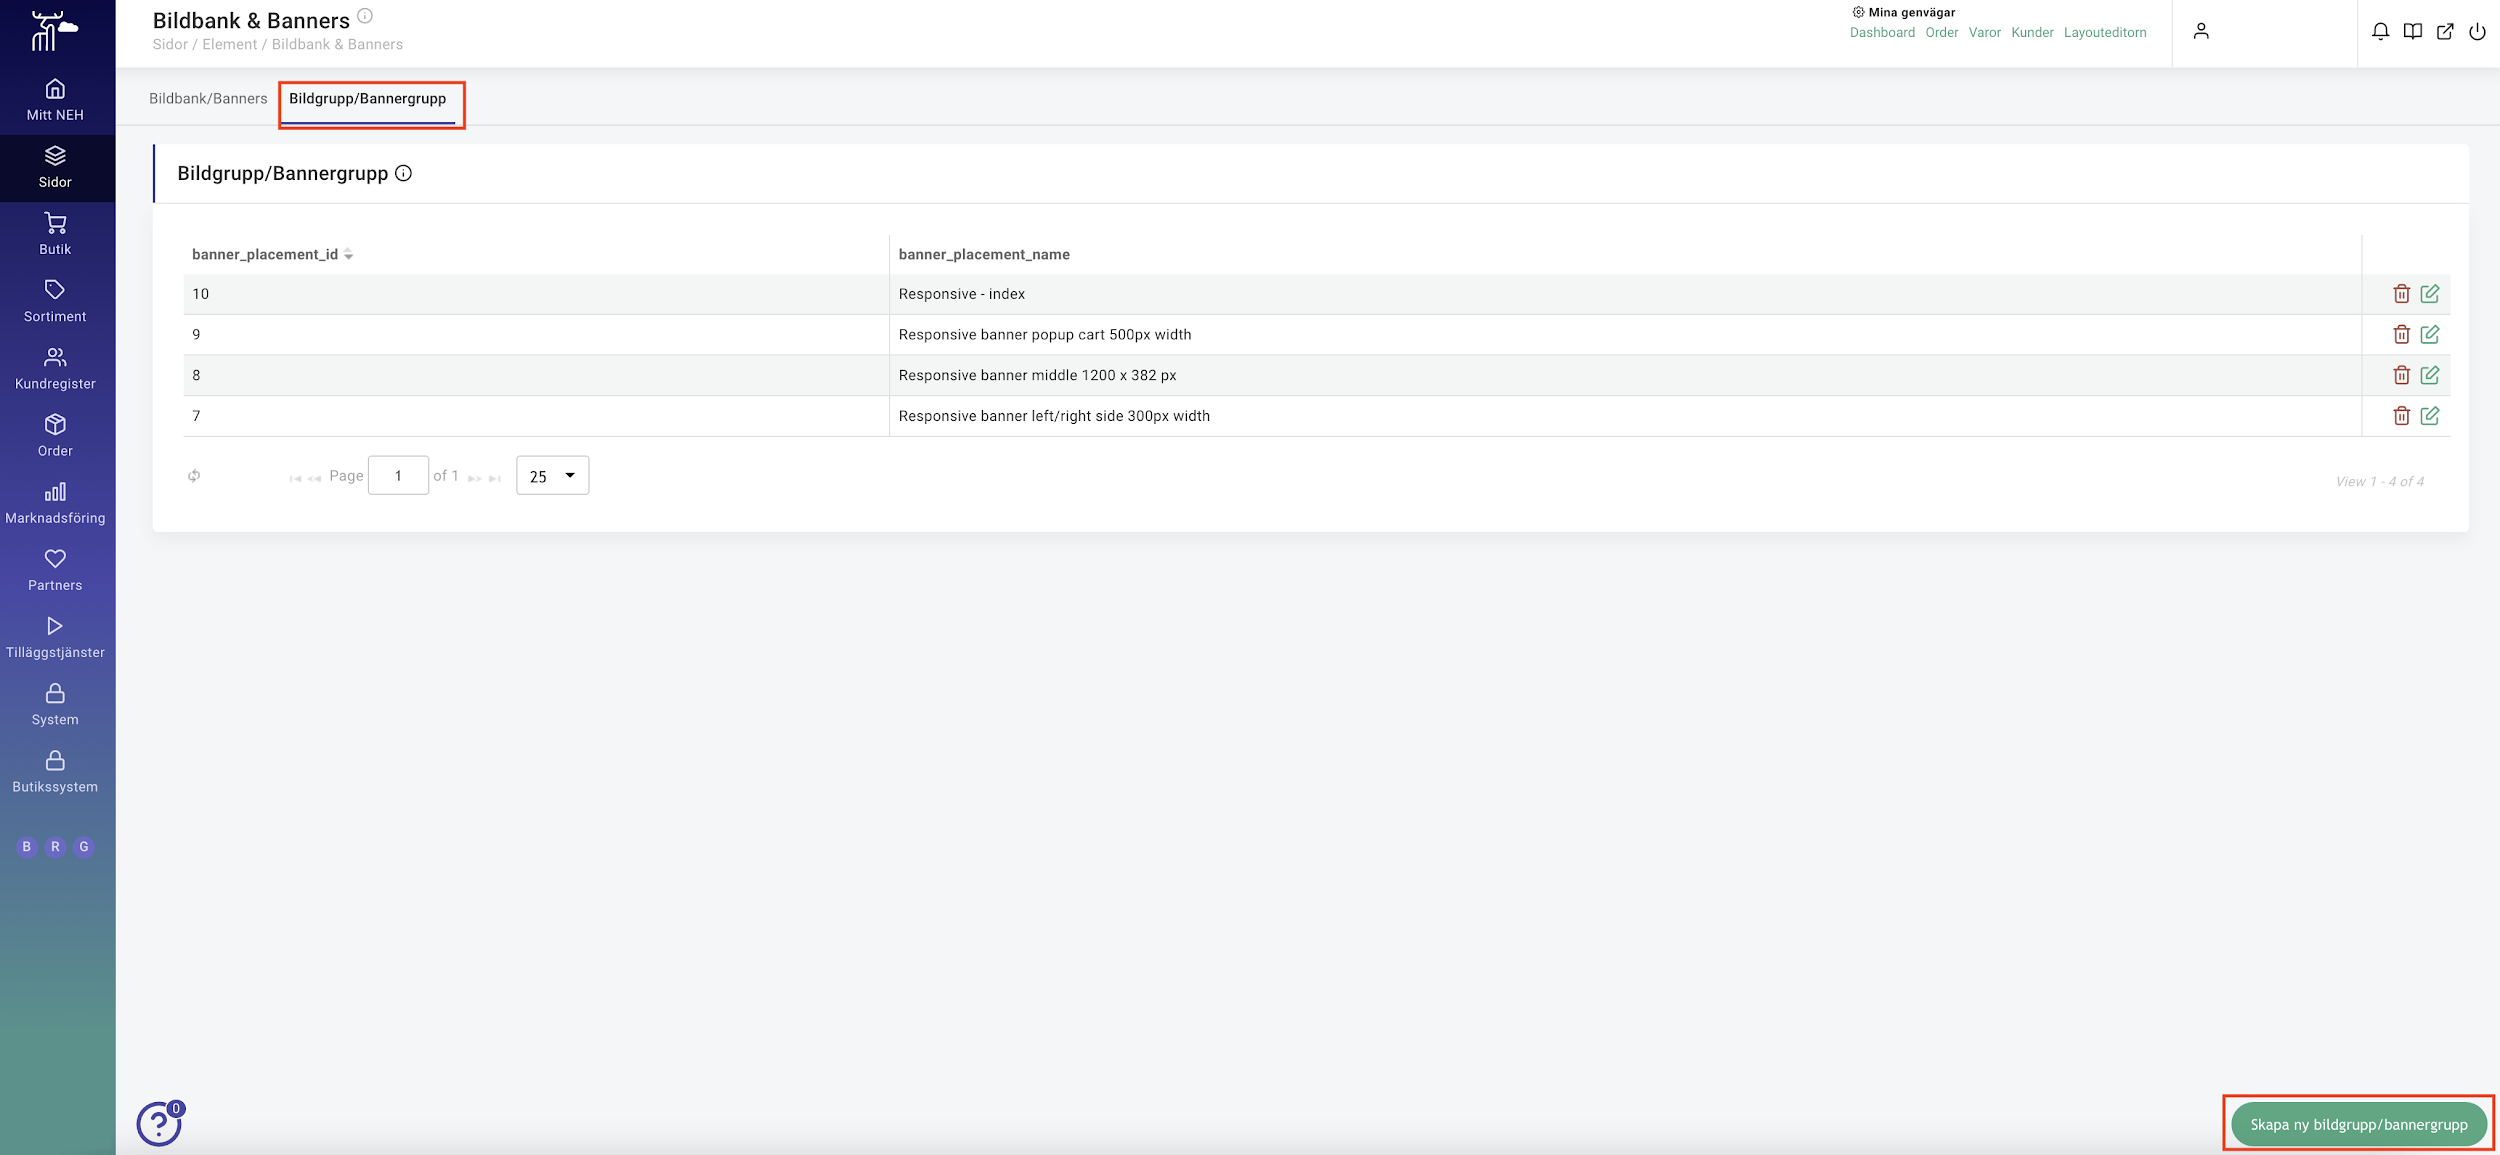The image size is (2500, 1155).
Task: Go to previous page arrow
Action: point(315,478)
